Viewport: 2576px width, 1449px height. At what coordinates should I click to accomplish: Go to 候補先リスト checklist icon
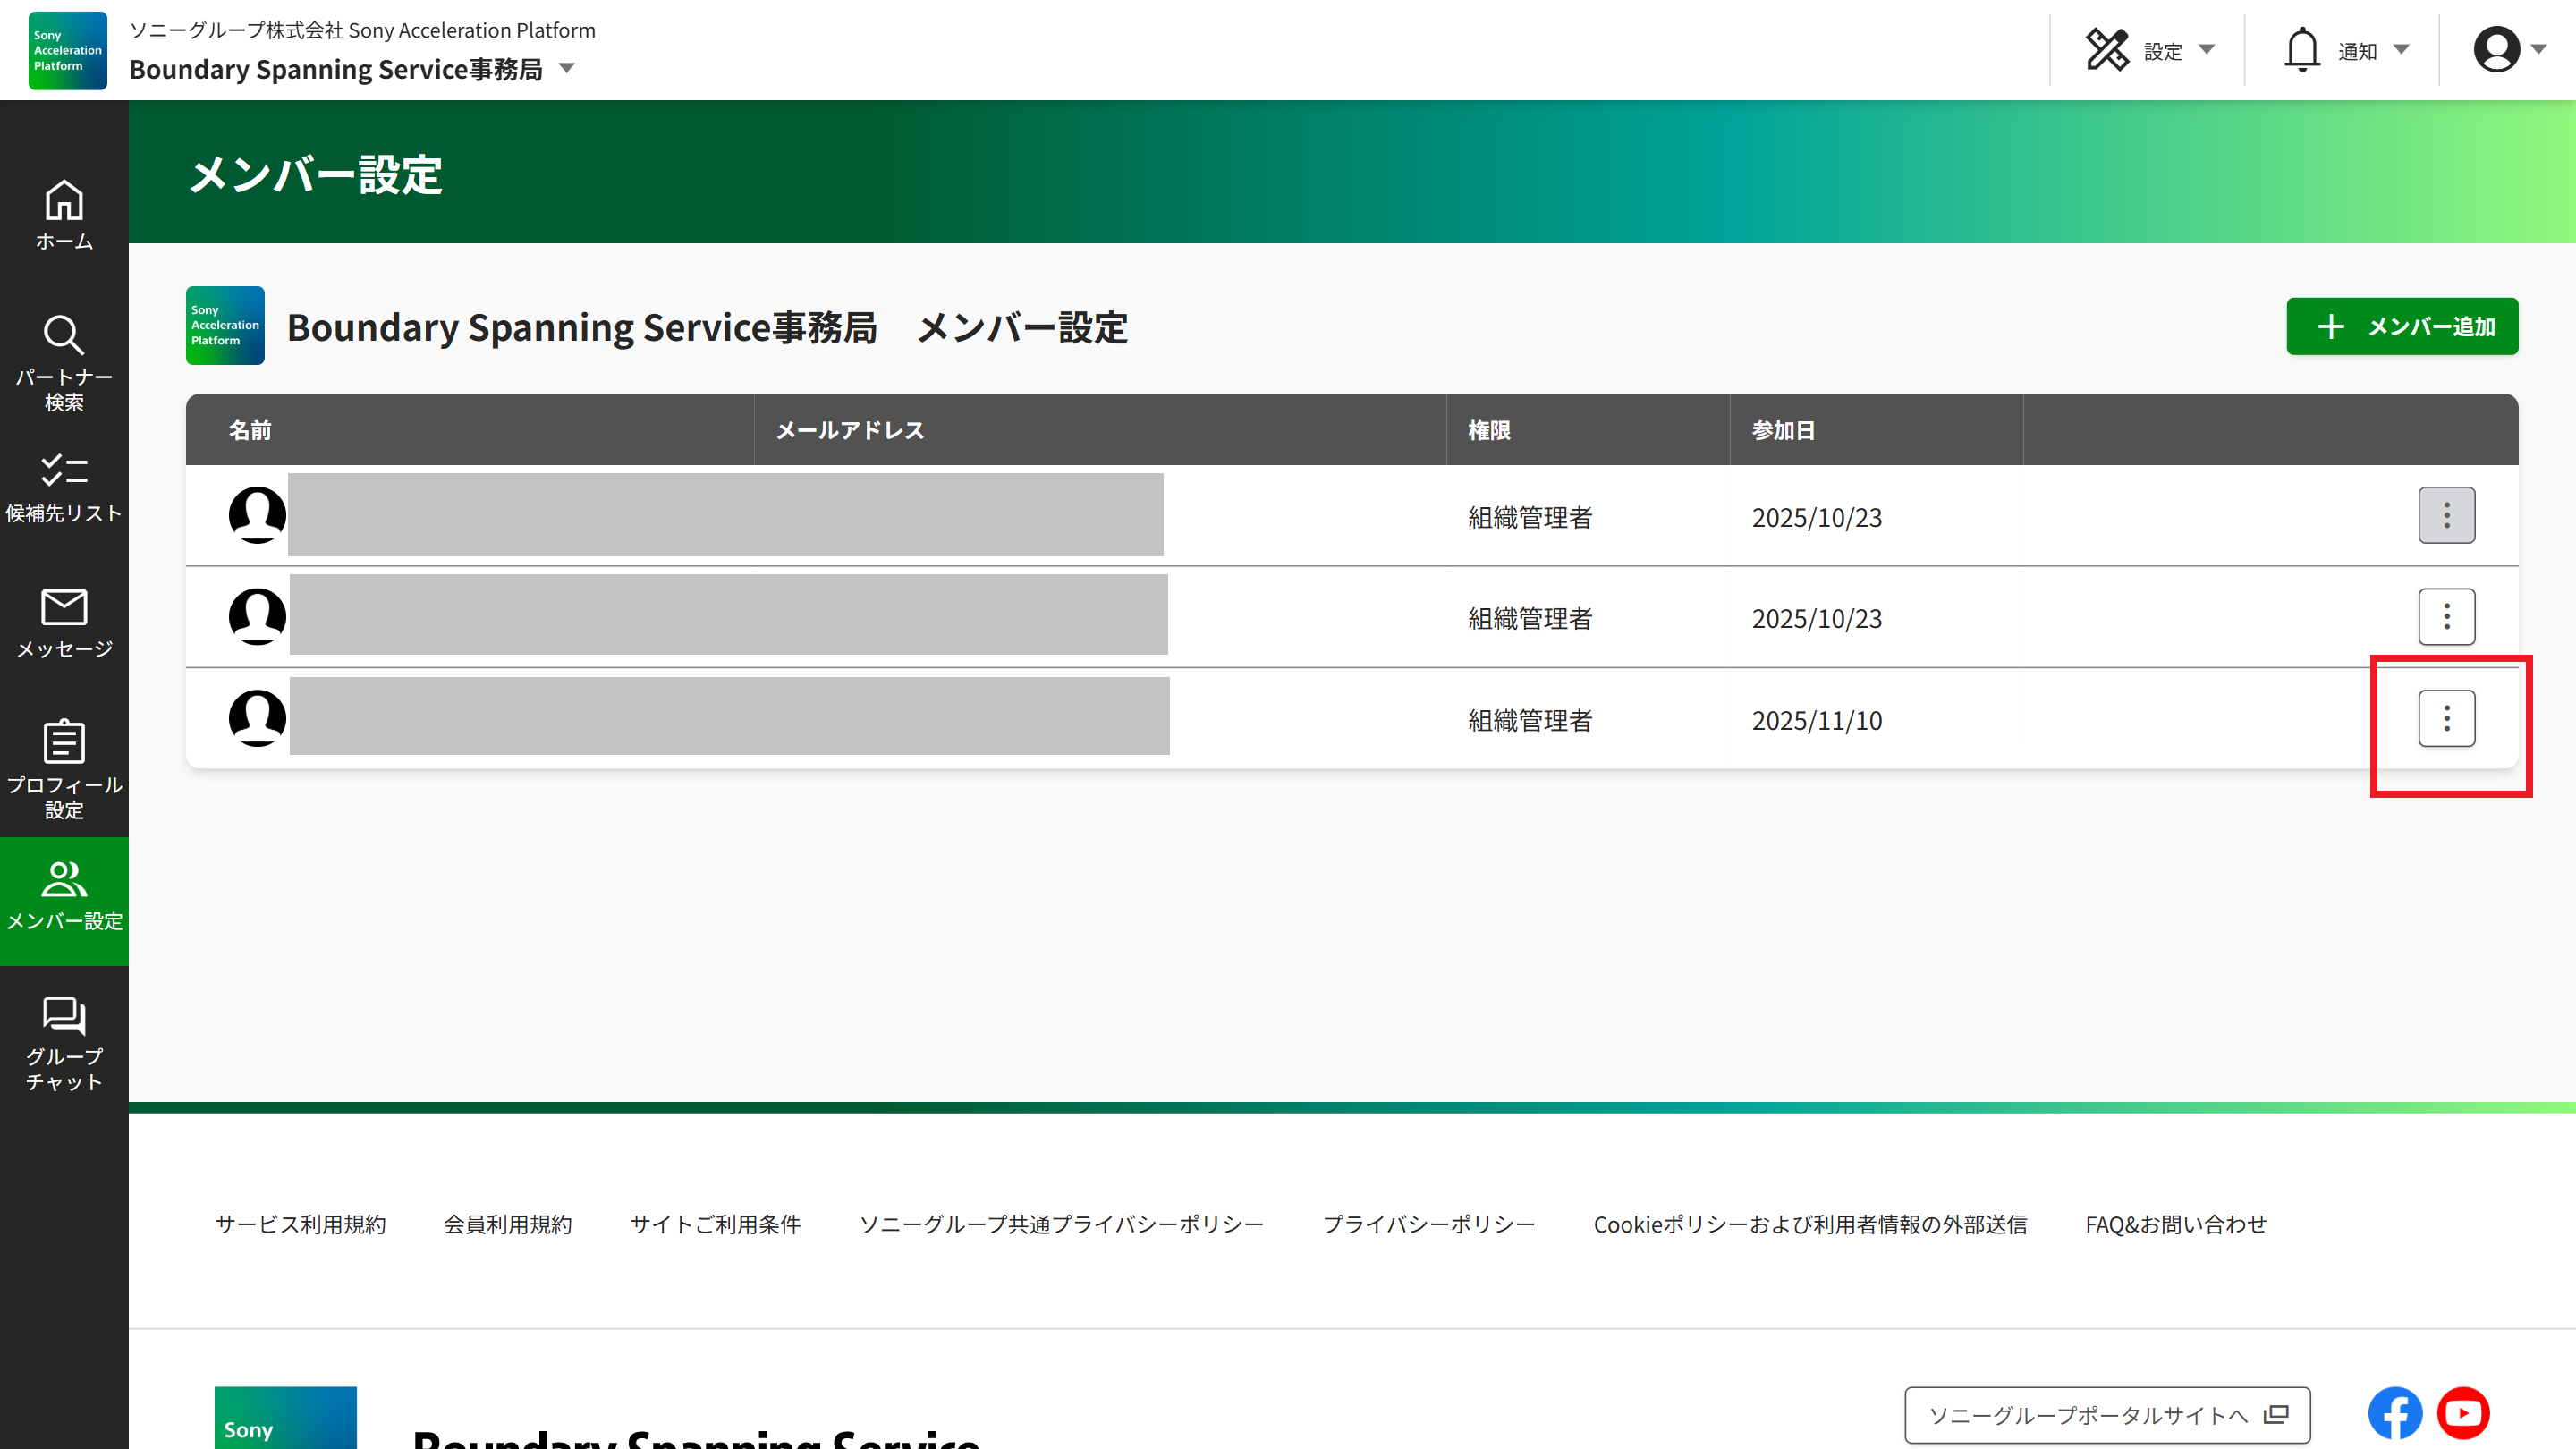(64, 488)
